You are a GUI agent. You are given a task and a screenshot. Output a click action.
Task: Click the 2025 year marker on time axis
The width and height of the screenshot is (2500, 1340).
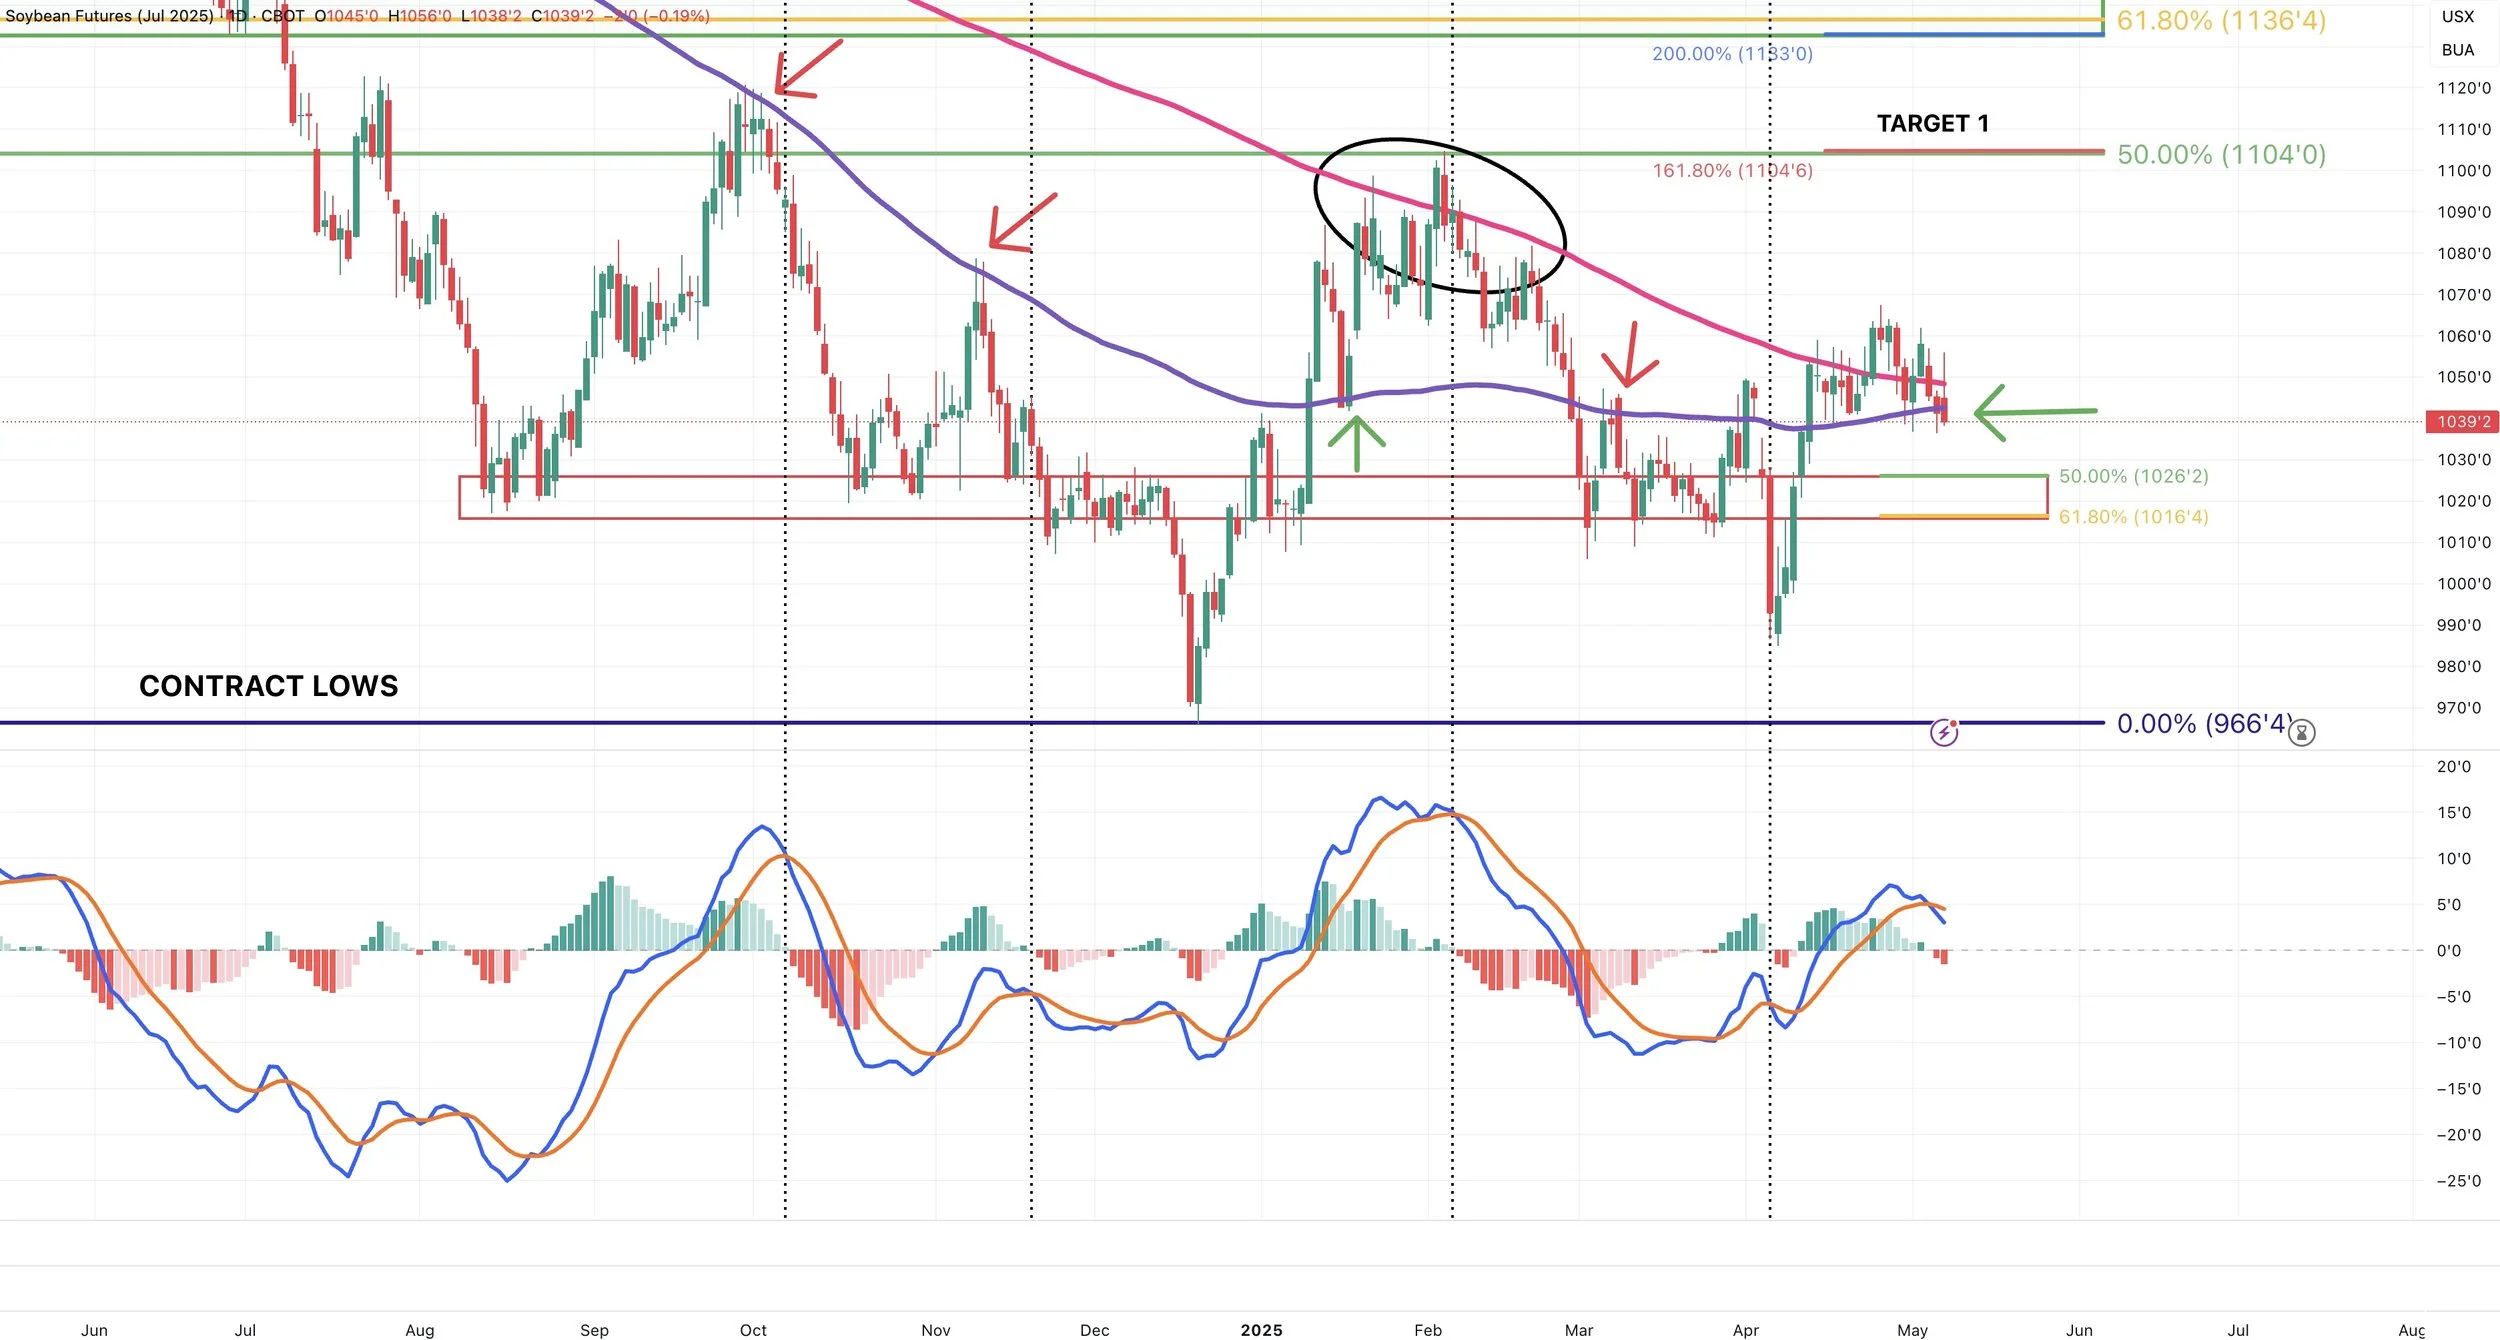click(x=1261, y=1330)
